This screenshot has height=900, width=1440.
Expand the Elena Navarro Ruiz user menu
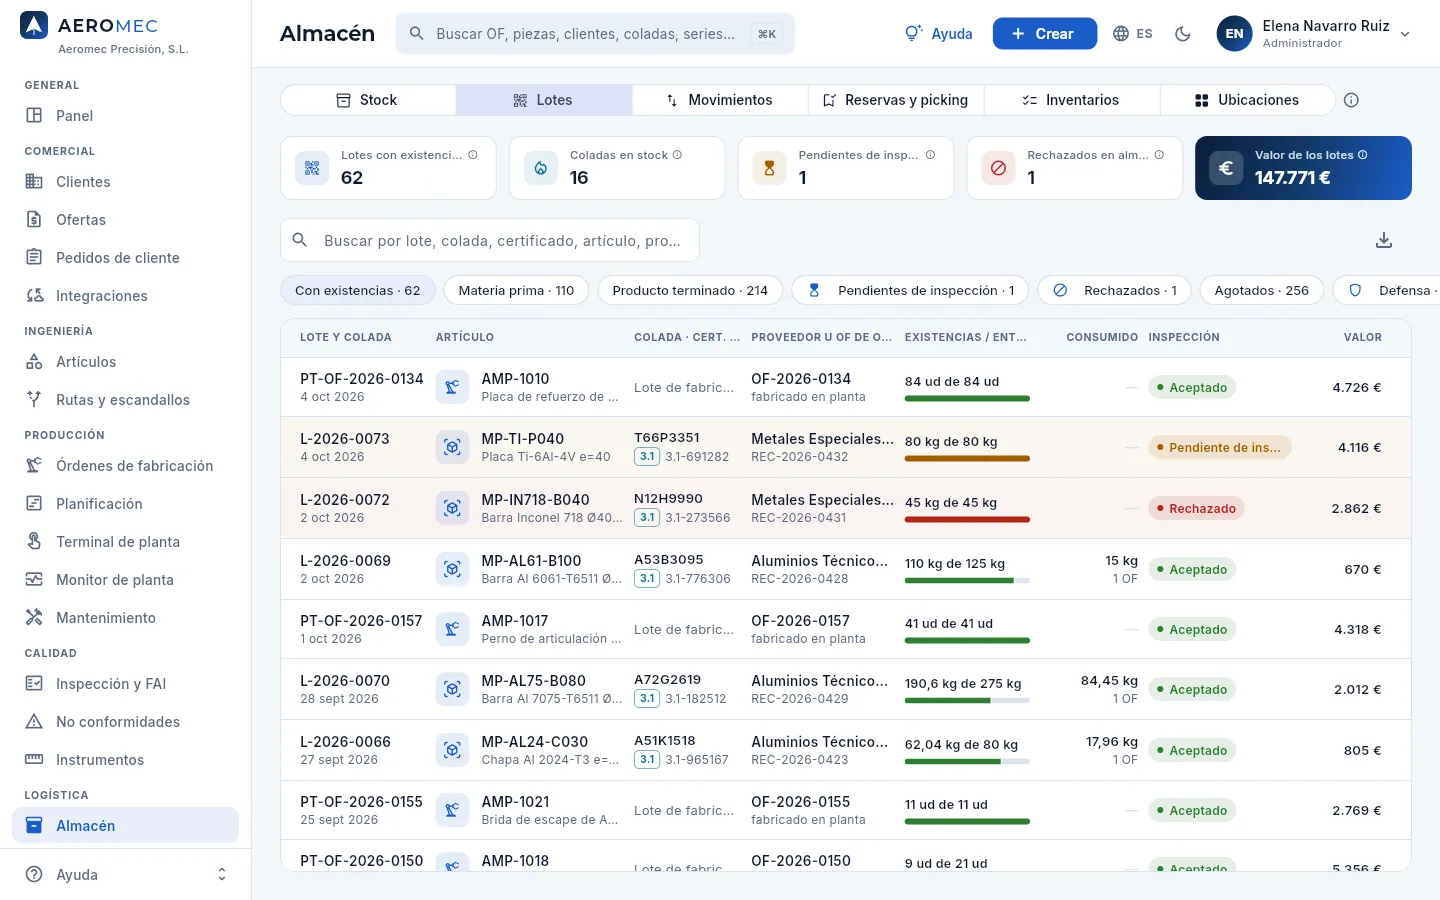tap(1314, 34)
